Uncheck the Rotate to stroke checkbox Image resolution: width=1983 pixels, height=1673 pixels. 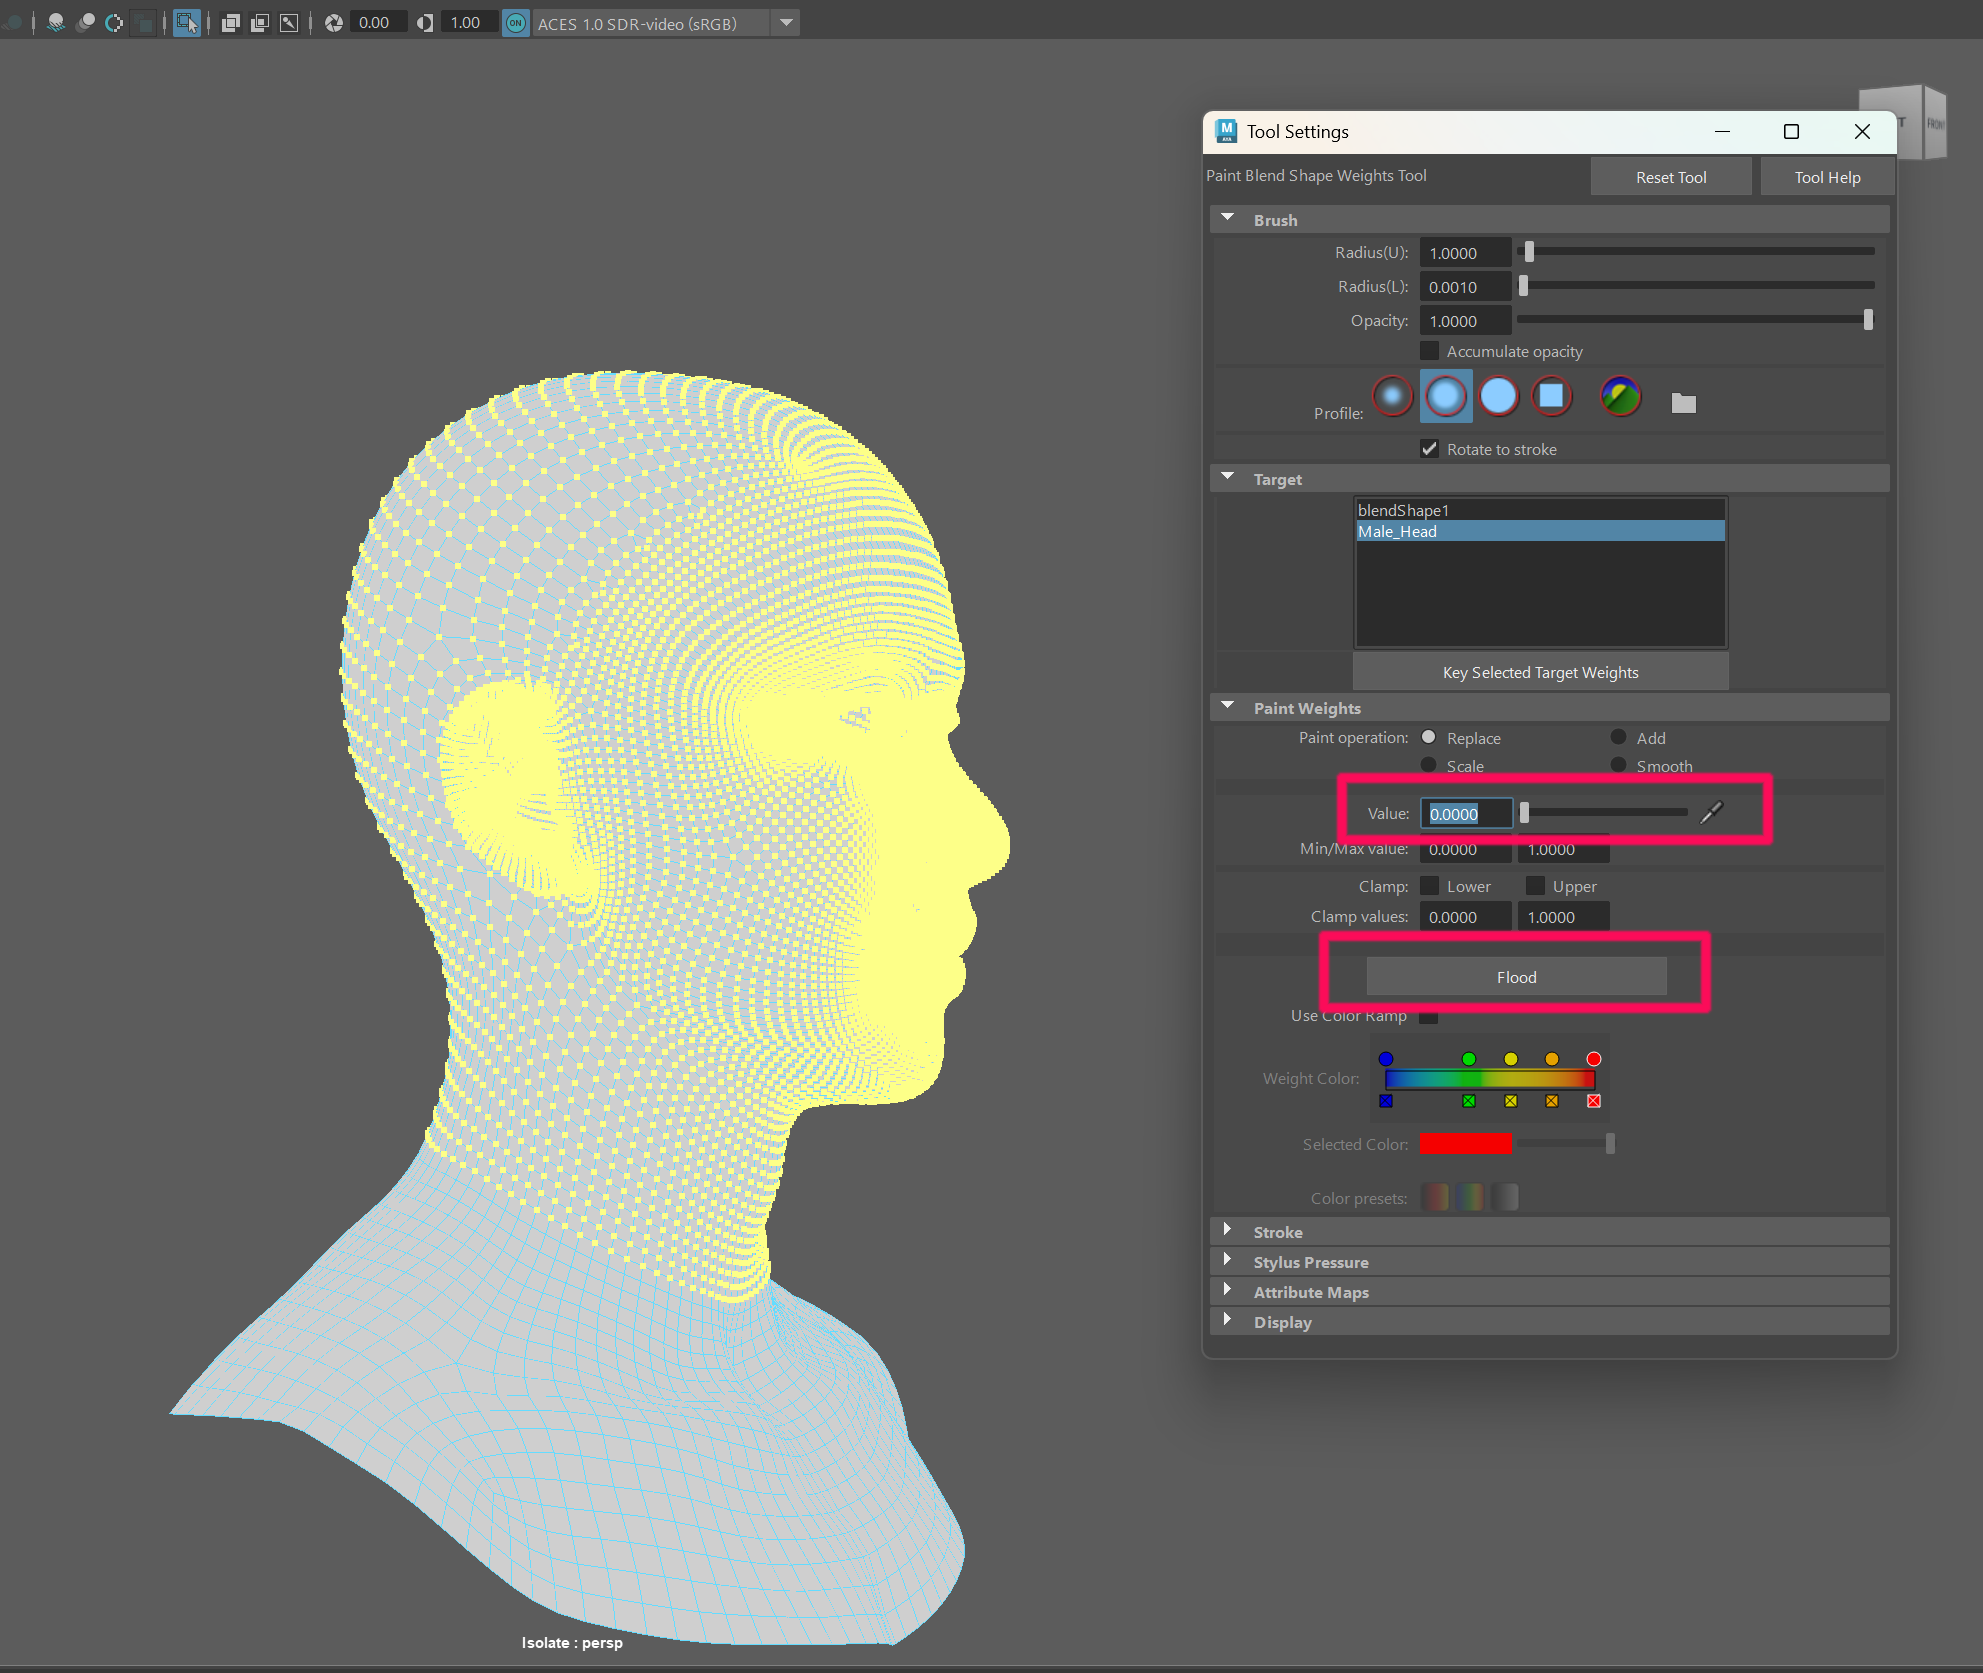coord(1430,449)
